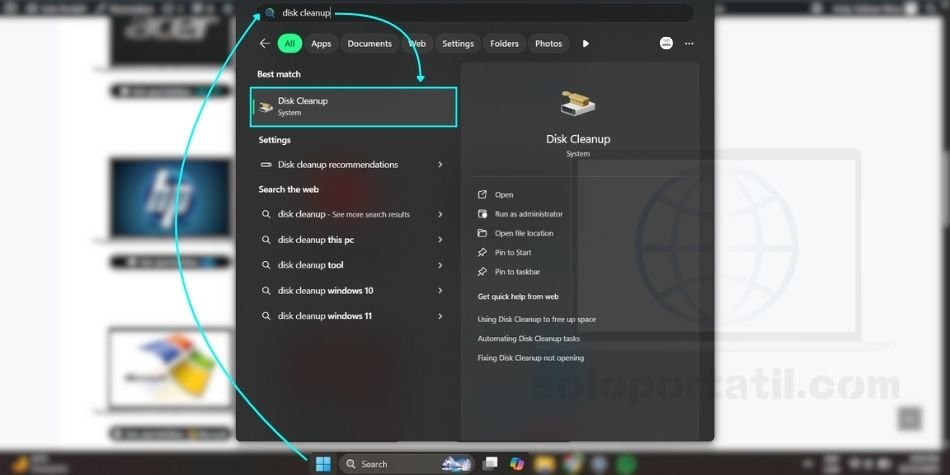
Task: Show more filters with the play arrow
Action: (x=585, y=44)
